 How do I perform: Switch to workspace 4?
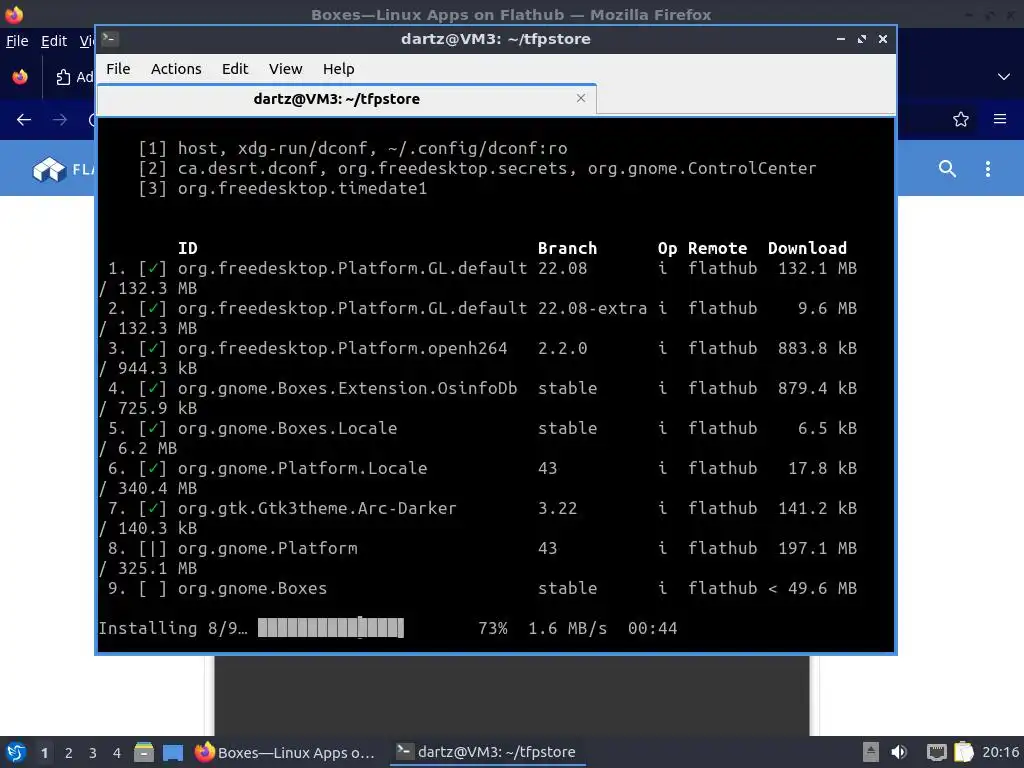click(117, 753)
